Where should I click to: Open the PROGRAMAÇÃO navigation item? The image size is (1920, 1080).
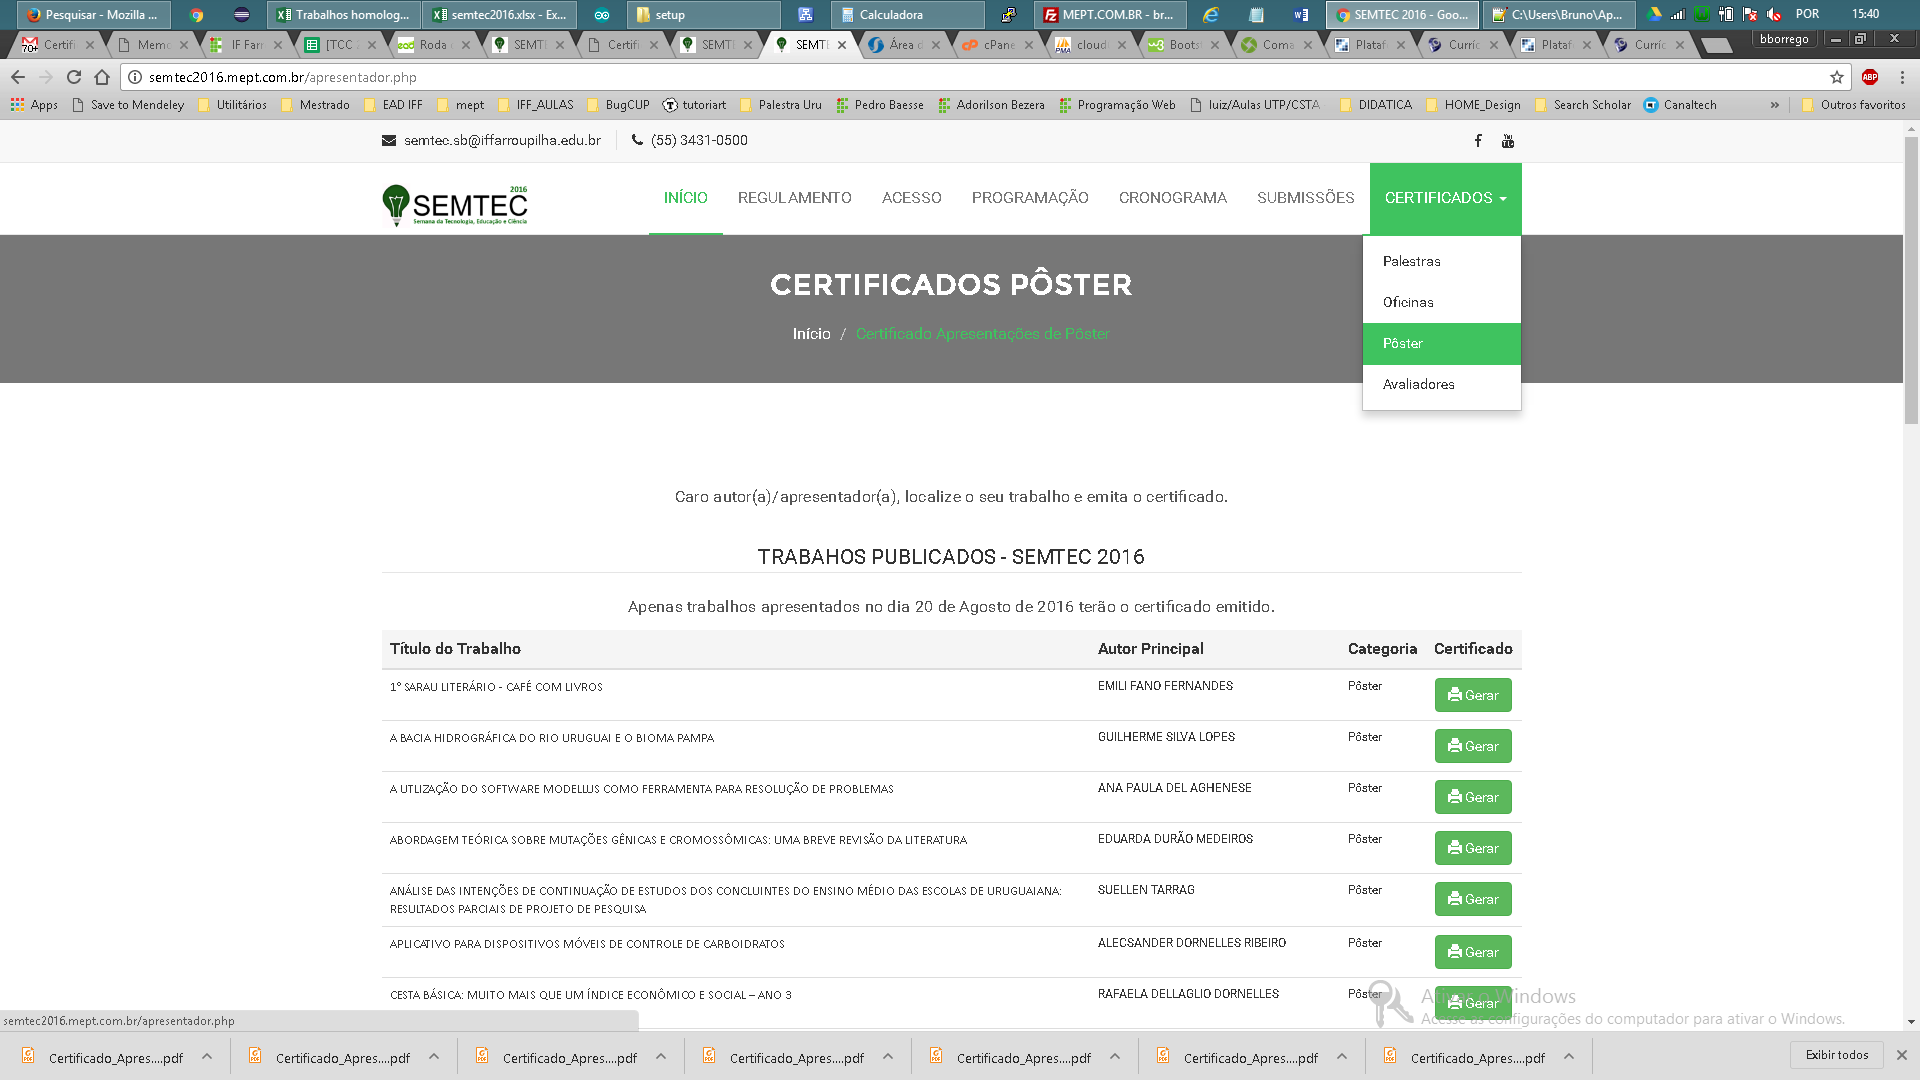click(1029, 198)
